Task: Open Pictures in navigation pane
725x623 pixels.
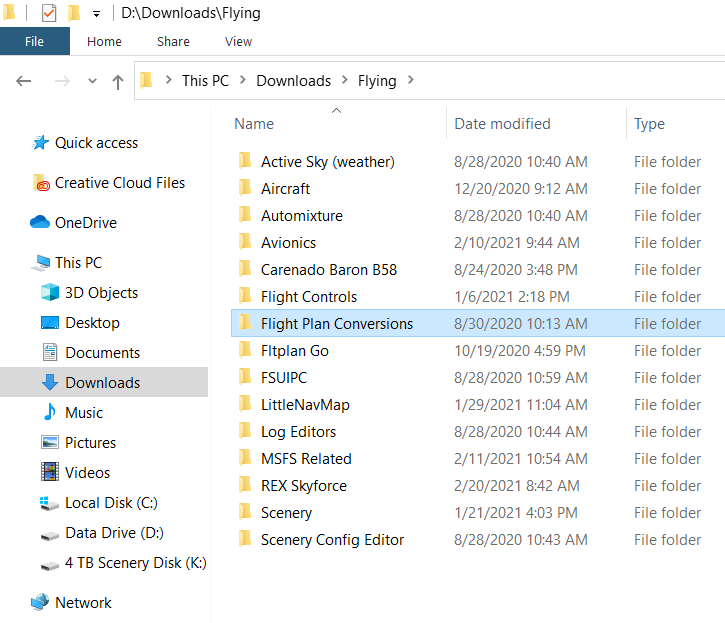Action: [91, 442]
